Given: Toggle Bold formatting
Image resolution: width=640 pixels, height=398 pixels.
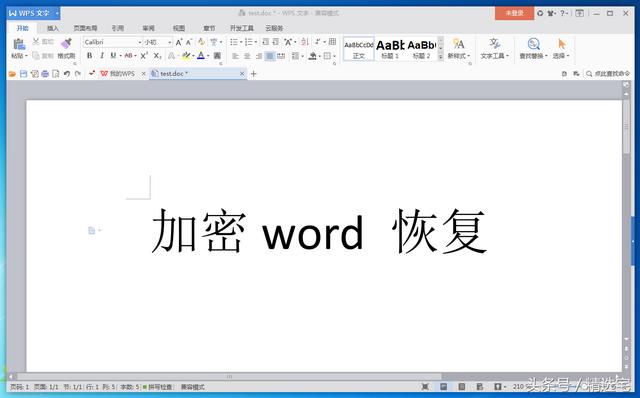Looking at the screenshot, I should coord(89,56).
